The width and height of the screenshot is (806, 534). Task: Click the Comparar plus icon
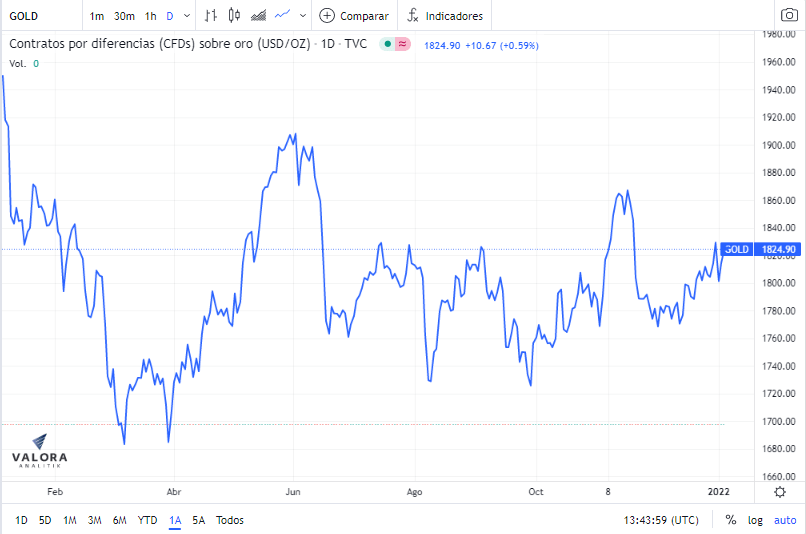[327, 16]
